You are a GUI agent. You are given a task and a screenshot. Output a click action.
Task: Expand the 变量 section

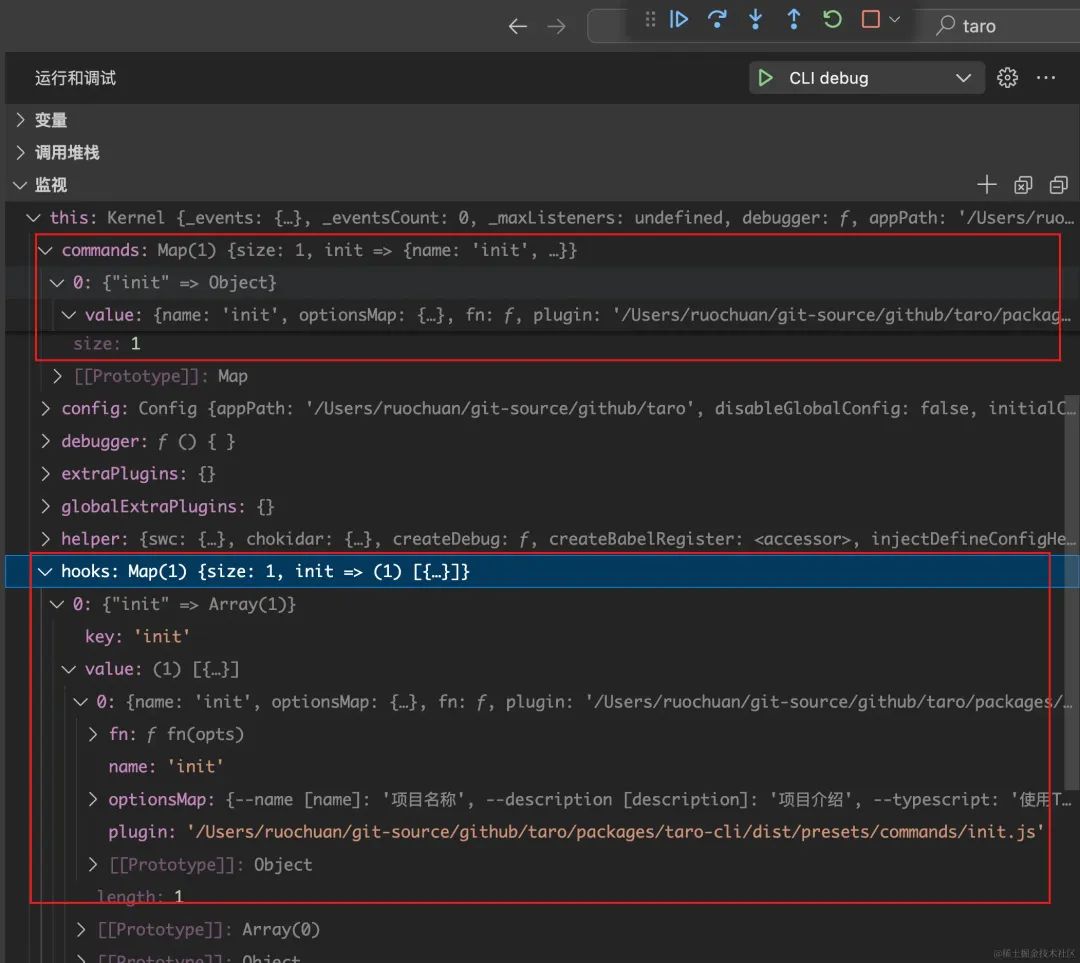coord(21,120)
